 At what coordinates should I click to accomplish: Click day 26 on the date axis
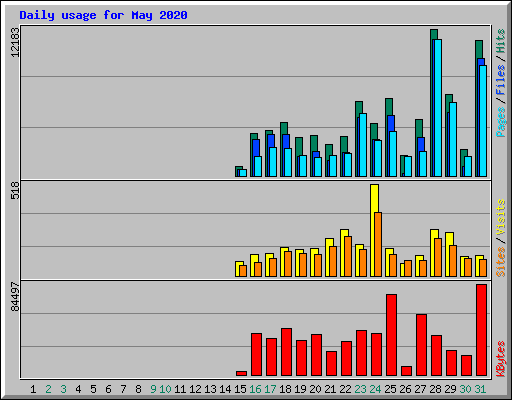click(x=405, y=389)
